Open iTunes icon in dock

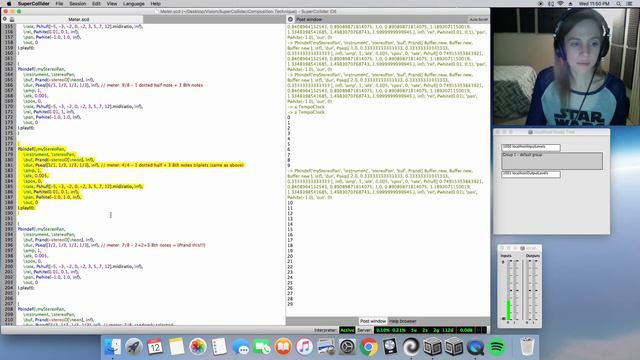click(x=304, y=347)
